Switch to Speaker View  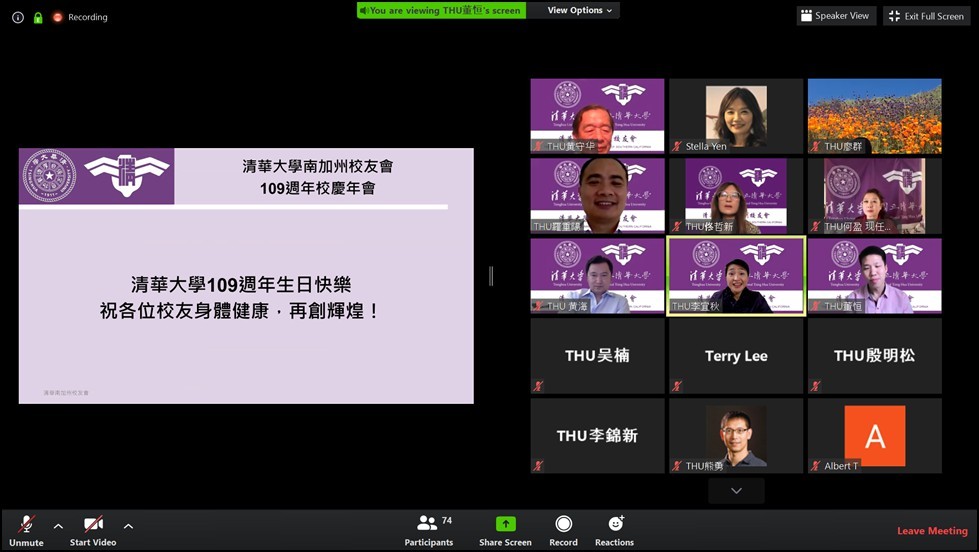tap(836, 16)
